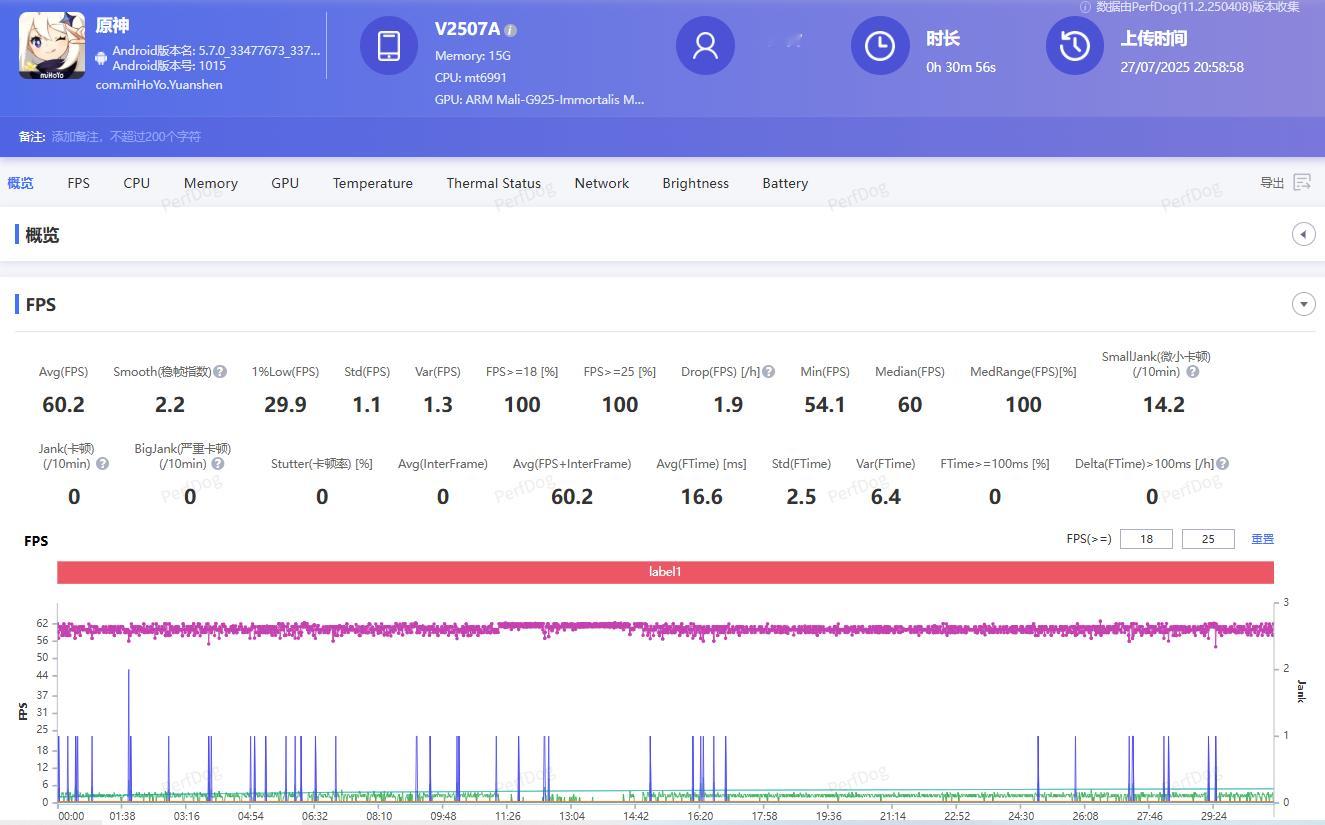Click the FPS threshold field showing 18
The height and width of the screenshot is (825, 1325).
[1146, 539]
